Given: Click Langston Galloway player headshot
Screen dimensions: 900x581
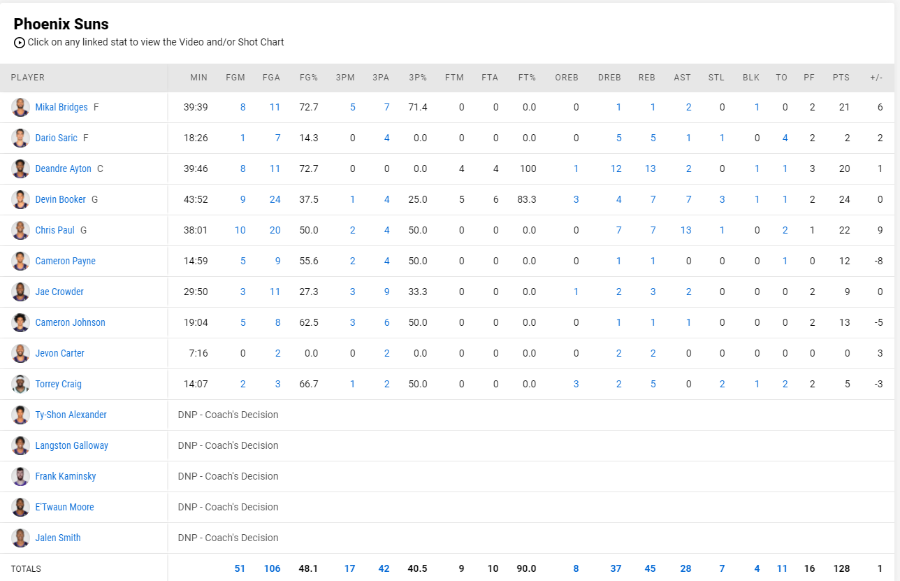Looking at the screenshot, I should point(20,446).
